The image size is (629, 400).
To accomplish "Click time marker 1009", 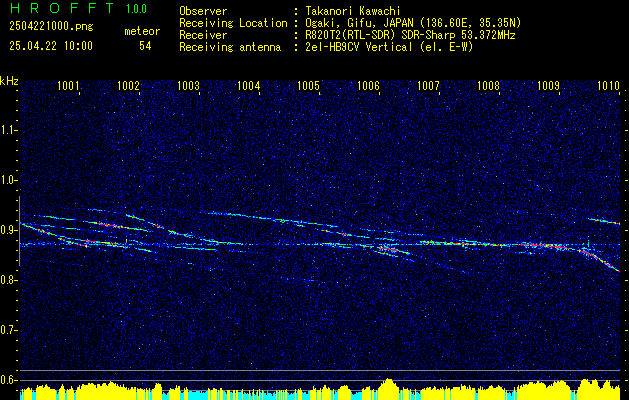I will 548,85.
